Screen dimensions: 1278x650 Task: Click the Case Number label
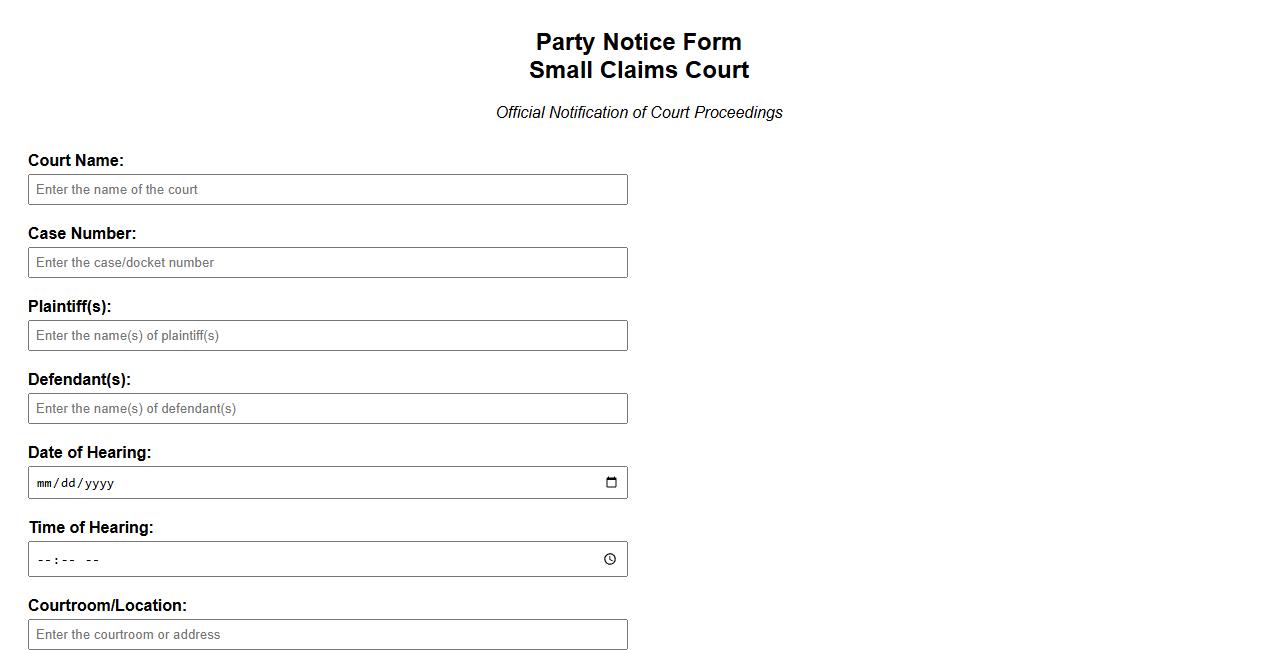click(x=82, y=233)
